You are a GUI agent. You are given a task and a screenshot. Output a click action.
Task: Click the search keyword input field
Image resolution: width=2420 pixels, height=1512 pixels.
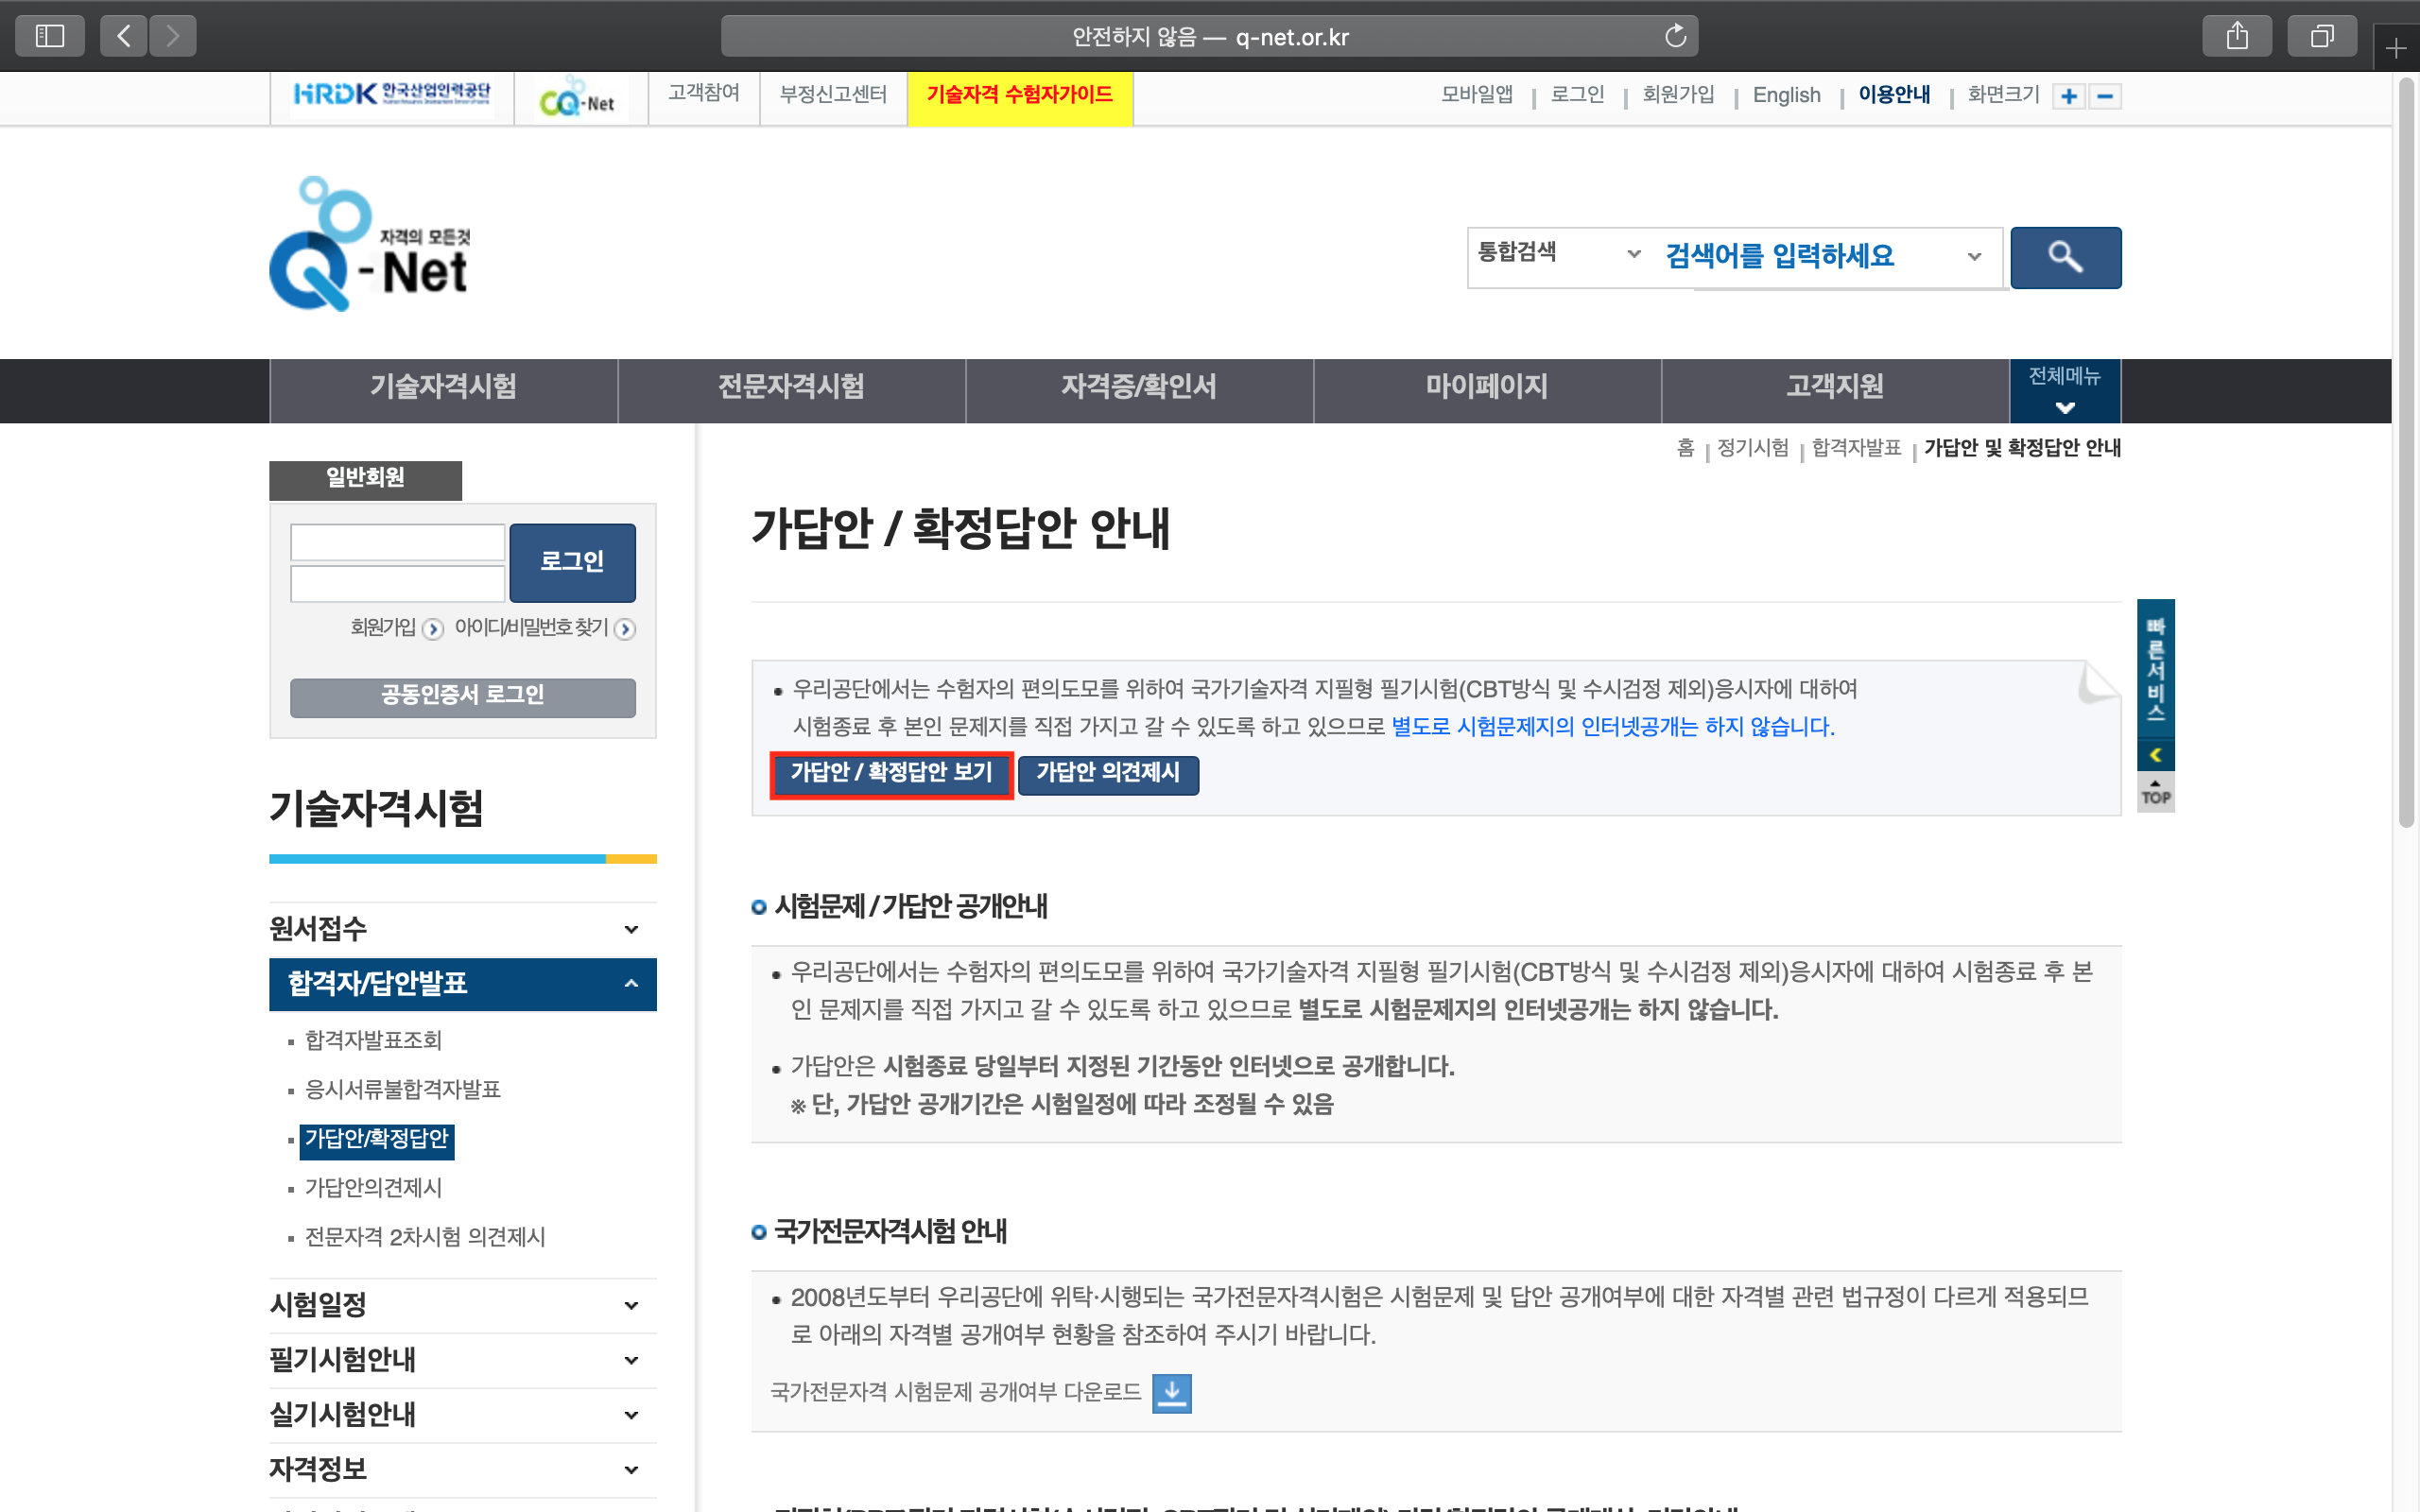(x=1800, y=257)
